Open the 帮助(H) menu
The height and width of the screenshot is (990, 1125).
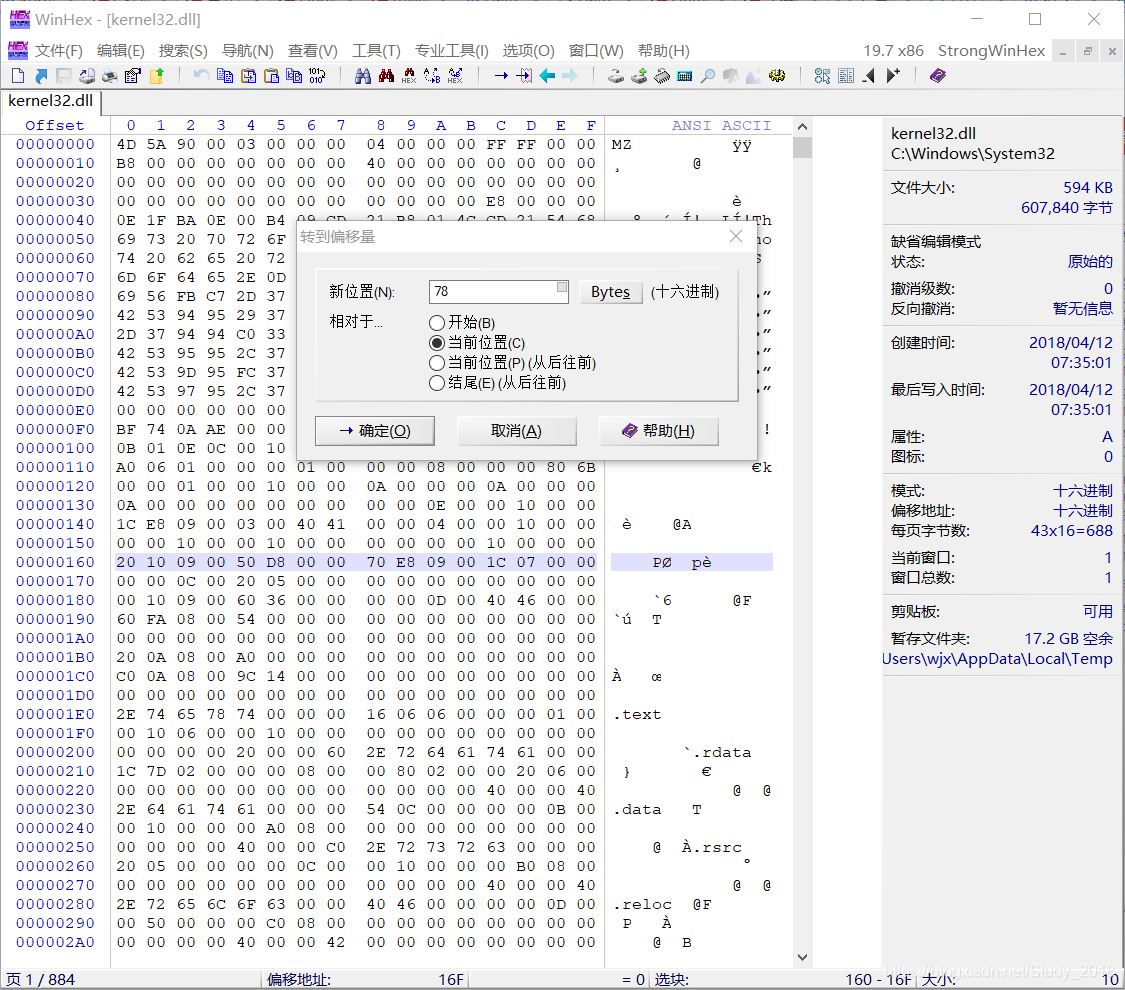click(664, 51)
